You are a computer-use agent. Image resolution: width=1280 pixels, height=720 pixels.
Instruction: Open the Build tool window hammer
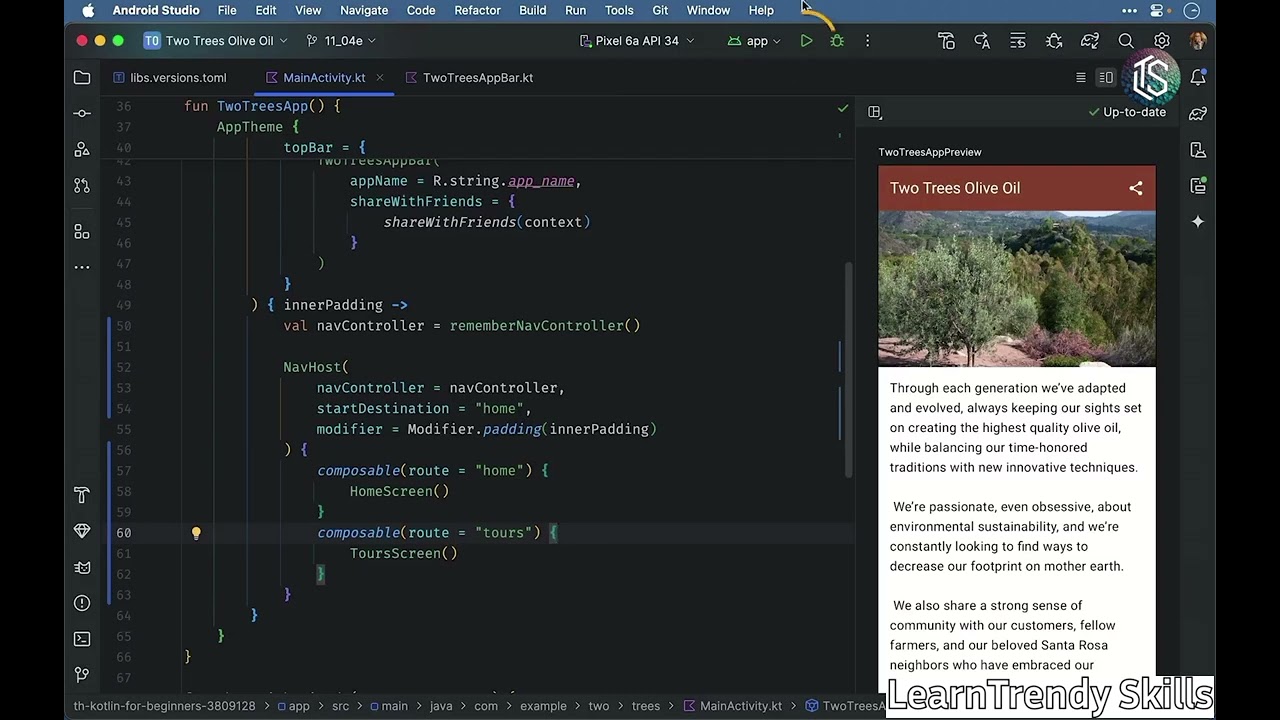point(82,495)
